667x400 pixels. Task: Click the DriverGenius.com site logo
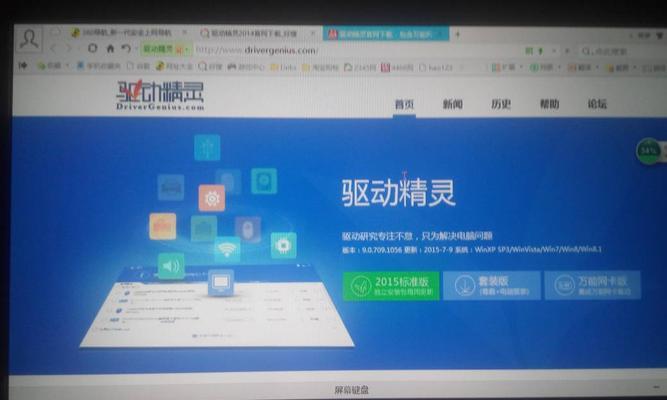[x=160, y=95]
